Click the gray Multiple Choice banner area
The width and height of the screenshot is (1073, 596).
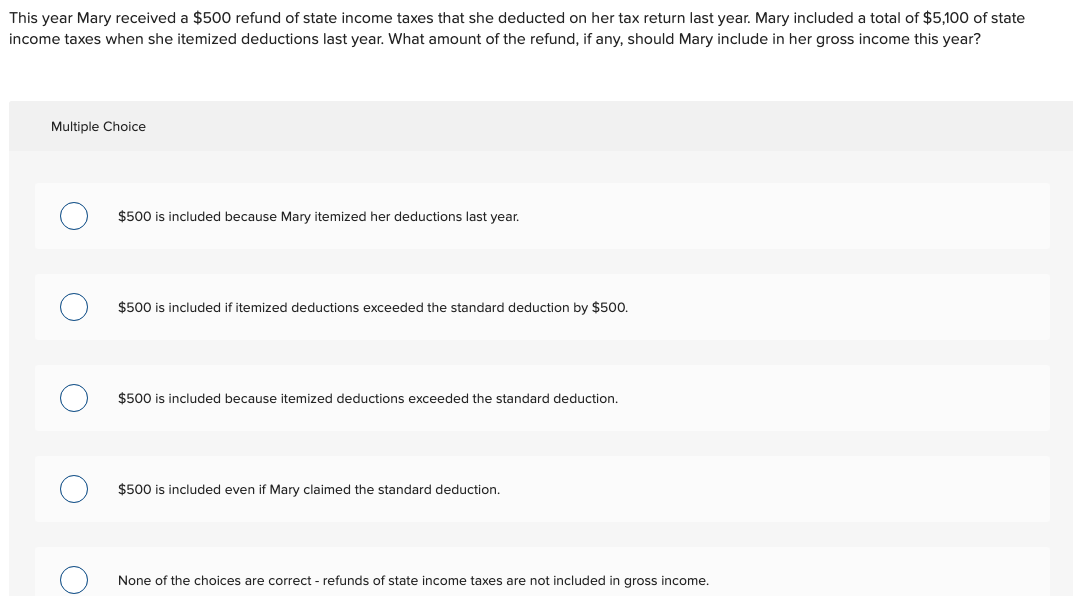pyautogui.click(x=540, y=126)
